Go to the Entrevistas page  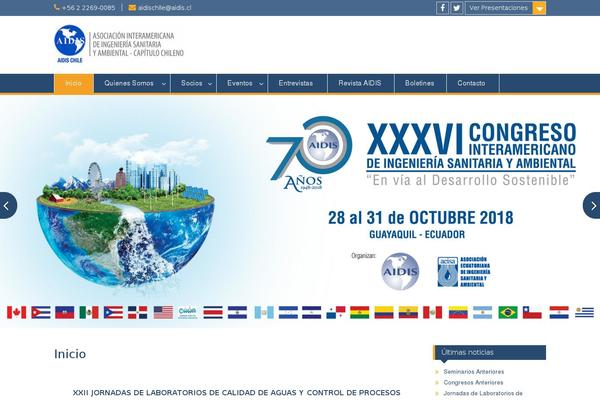296,83
